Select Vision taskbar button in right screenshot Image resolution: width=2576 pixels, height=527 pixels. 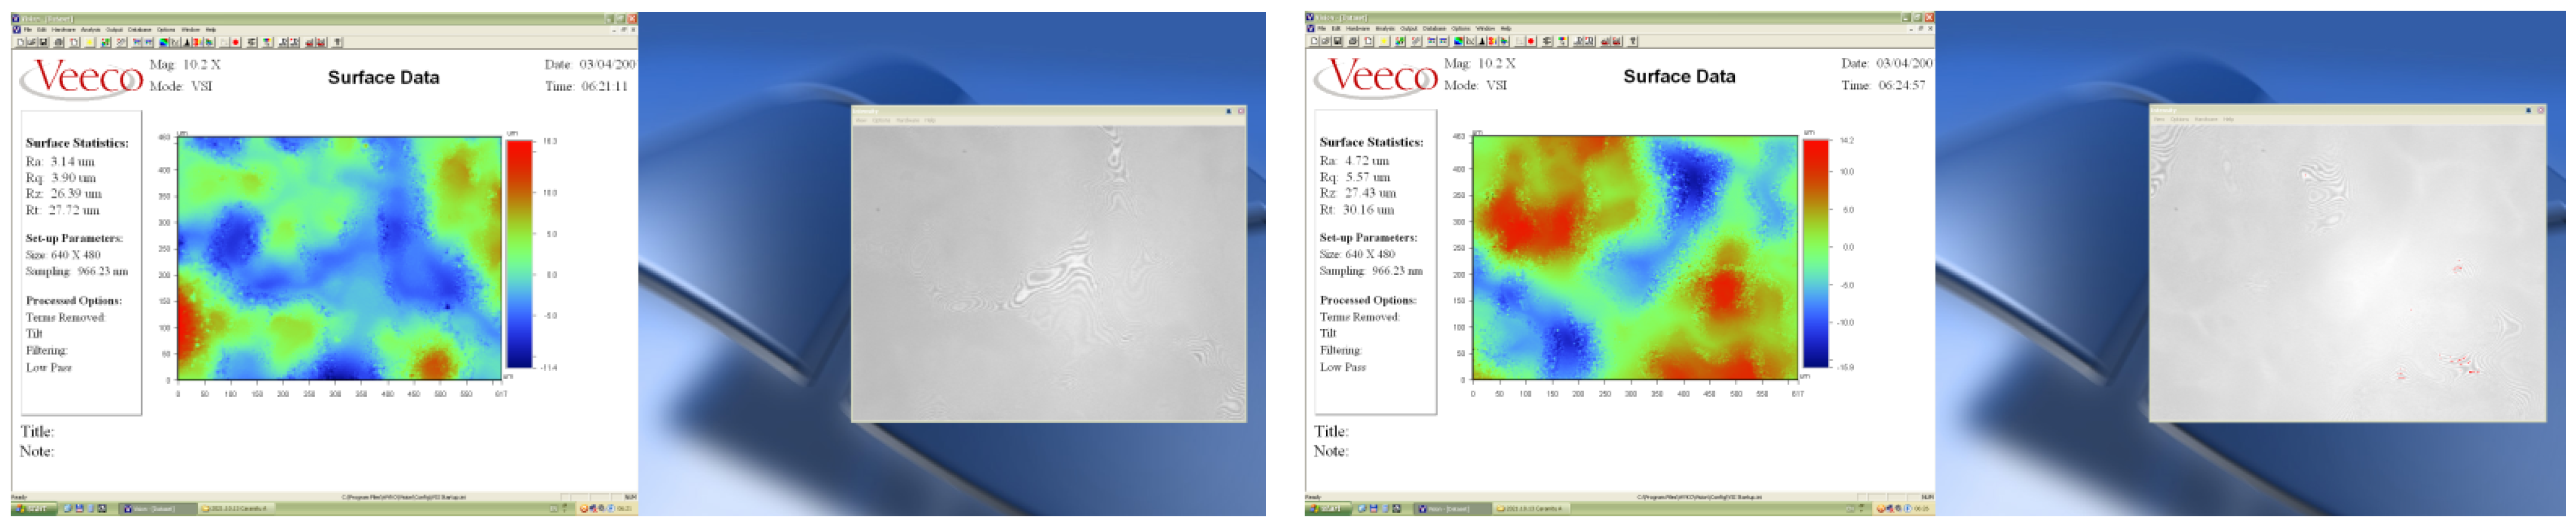(x=1453, y=509)
